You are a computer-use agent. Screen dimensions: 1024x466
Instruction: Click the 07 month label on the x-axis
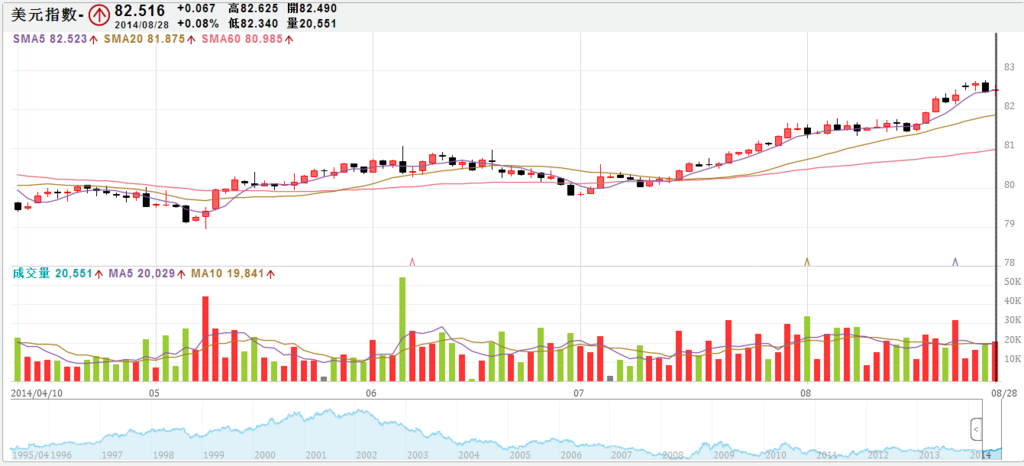coord(578,394)
